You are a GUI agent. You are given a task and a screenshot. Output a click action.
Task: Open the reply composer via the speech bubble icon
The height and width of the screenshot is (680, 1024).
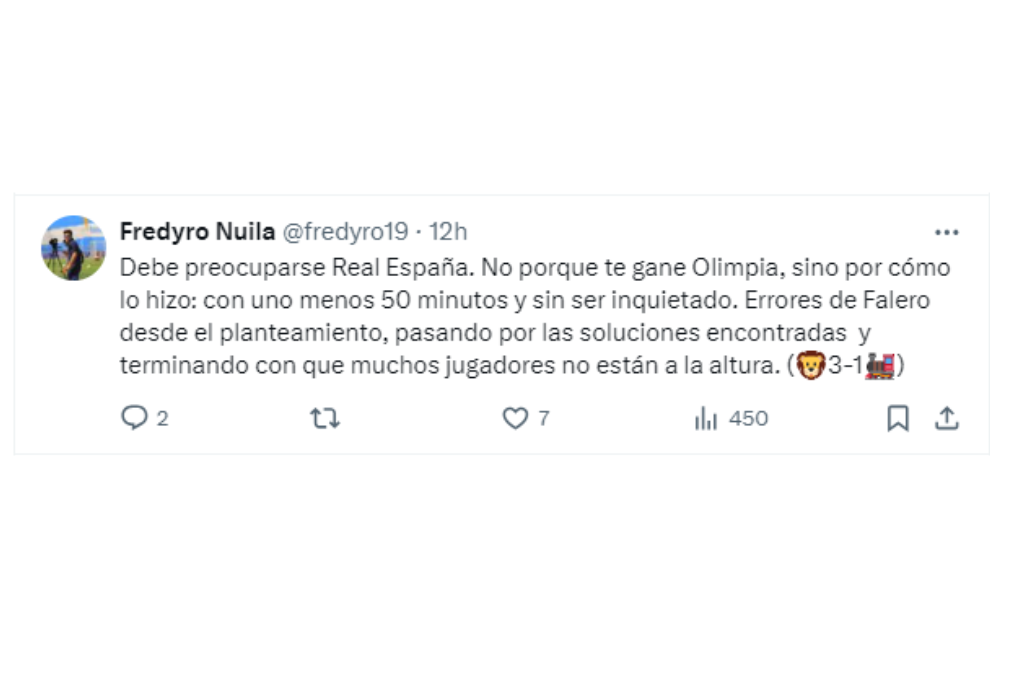pyautogui.click(x=136, y=420)
